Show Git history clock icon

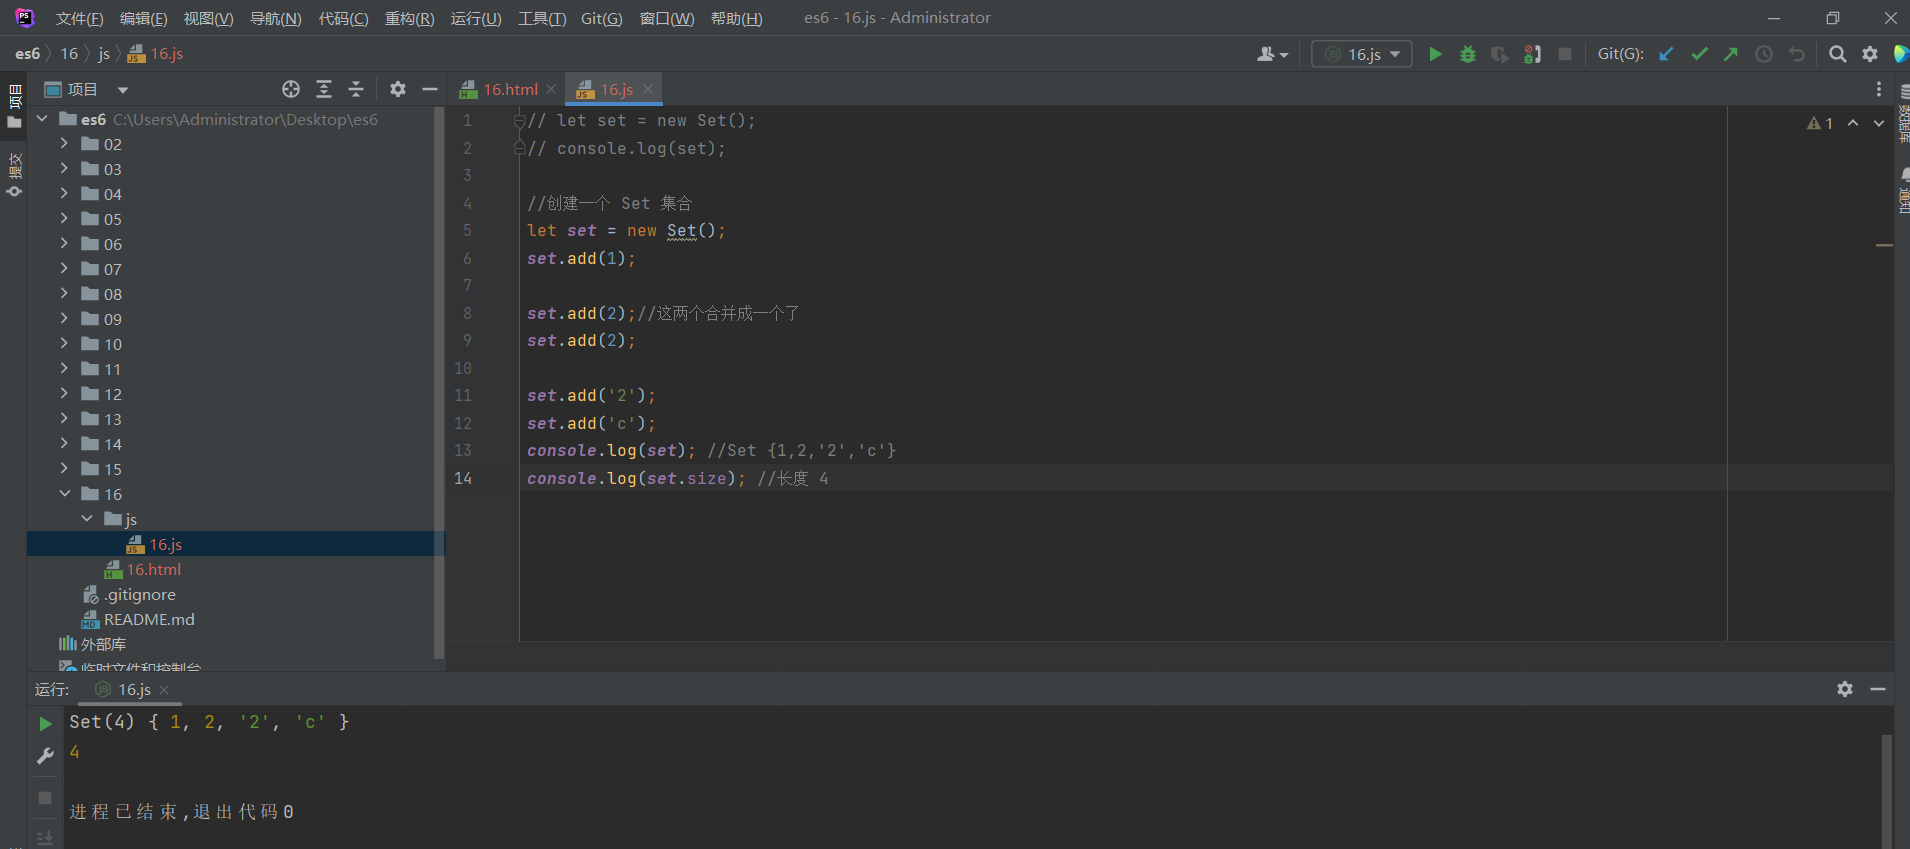(1764, 54)
